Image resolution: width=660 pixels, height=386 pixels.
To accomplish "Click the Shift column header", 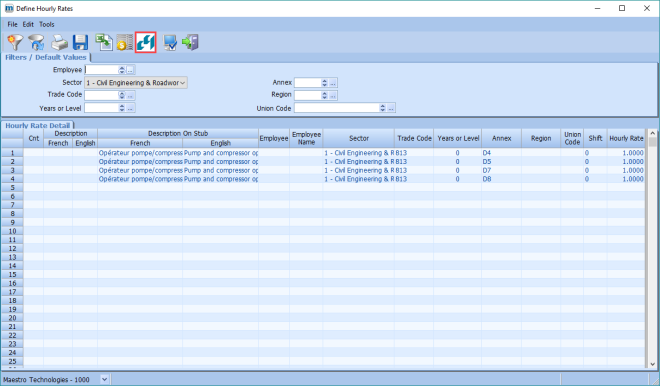I will point(595,138).
